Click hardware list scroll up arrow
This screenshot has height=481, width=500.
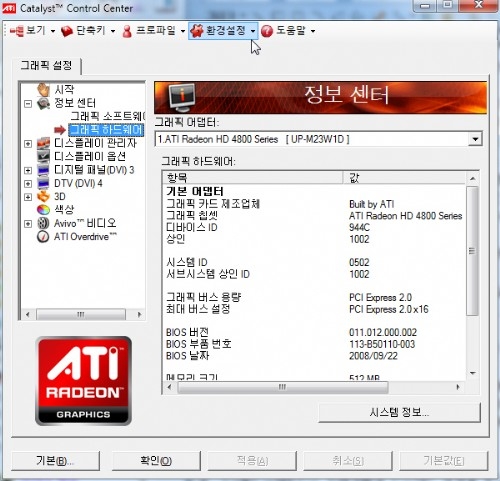tap(472, 179)
